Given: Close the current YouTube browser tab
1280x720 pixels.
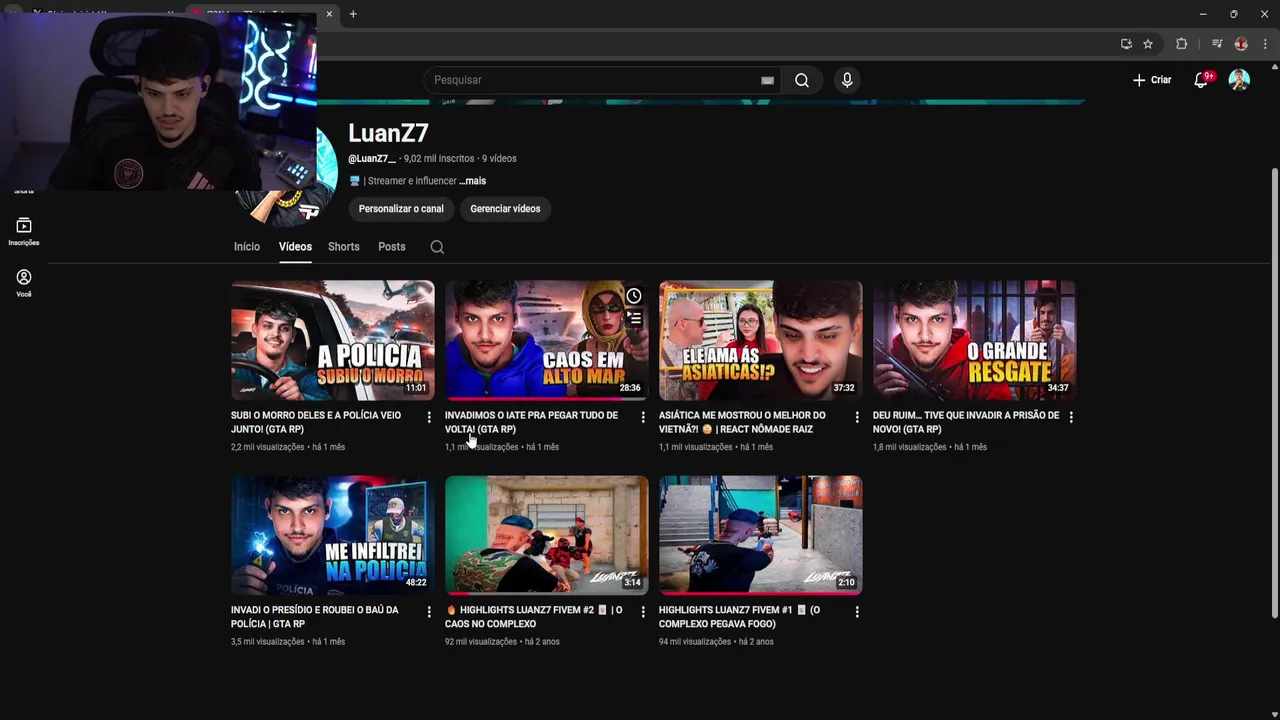Looking at the screenshot, I should coord(329,14).
